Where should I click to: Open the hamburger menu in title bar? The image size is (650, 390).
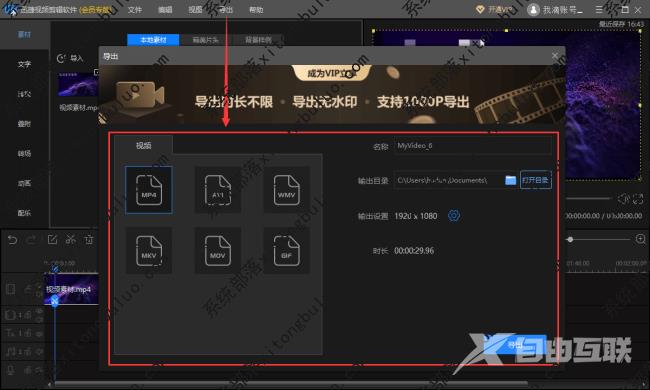(599, 10)
